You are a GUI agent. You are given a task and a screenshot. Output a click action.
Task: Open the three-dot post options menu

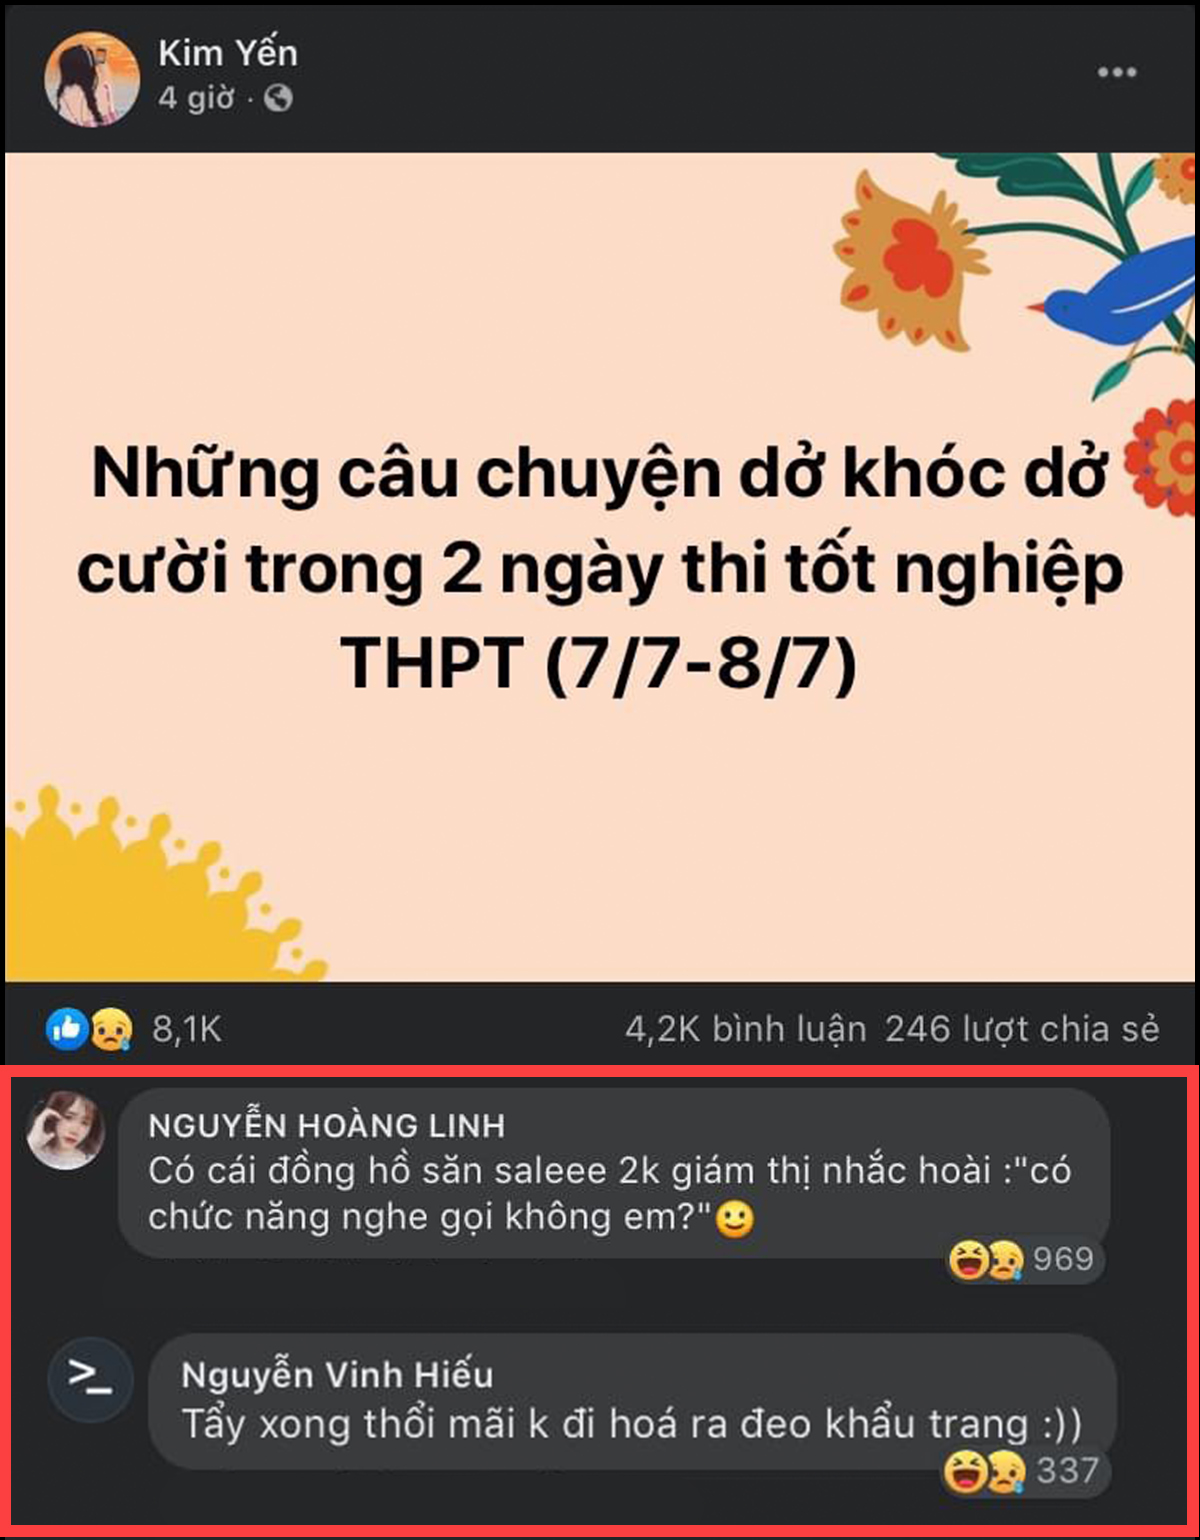(x=1116, y=72)
